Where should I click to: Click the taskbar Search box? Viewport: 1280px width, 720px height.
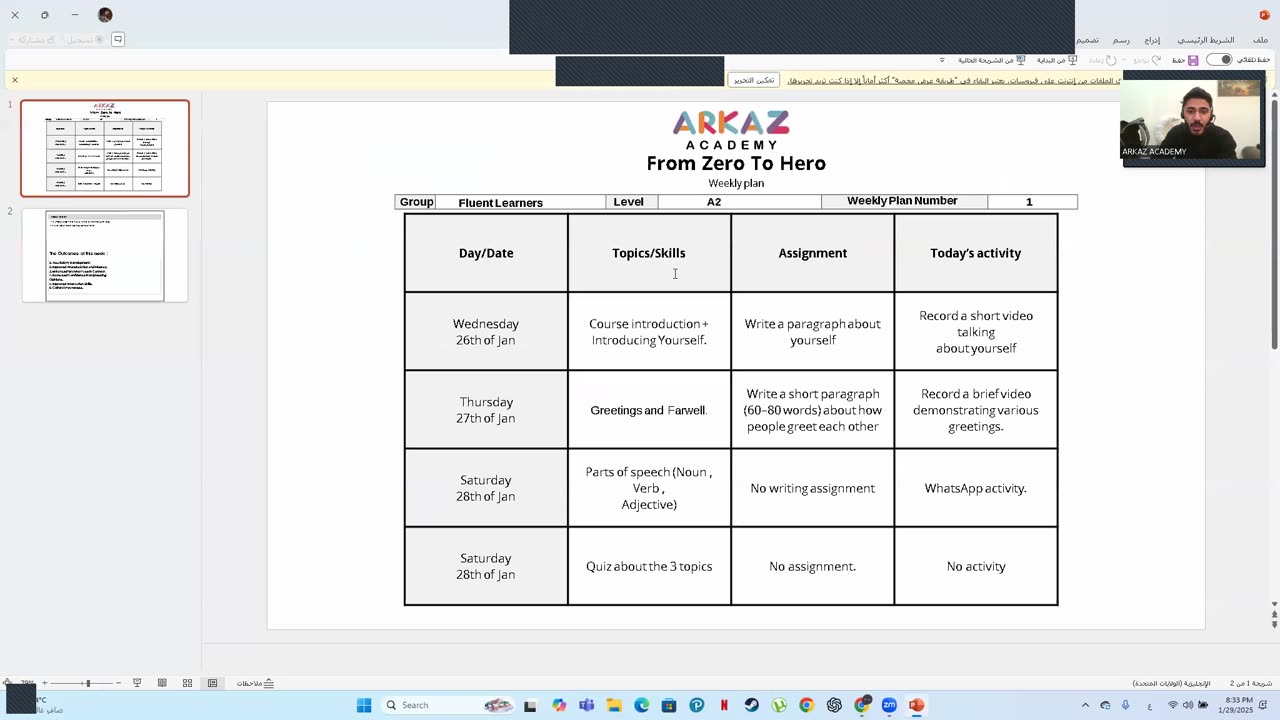coord(449,705)
